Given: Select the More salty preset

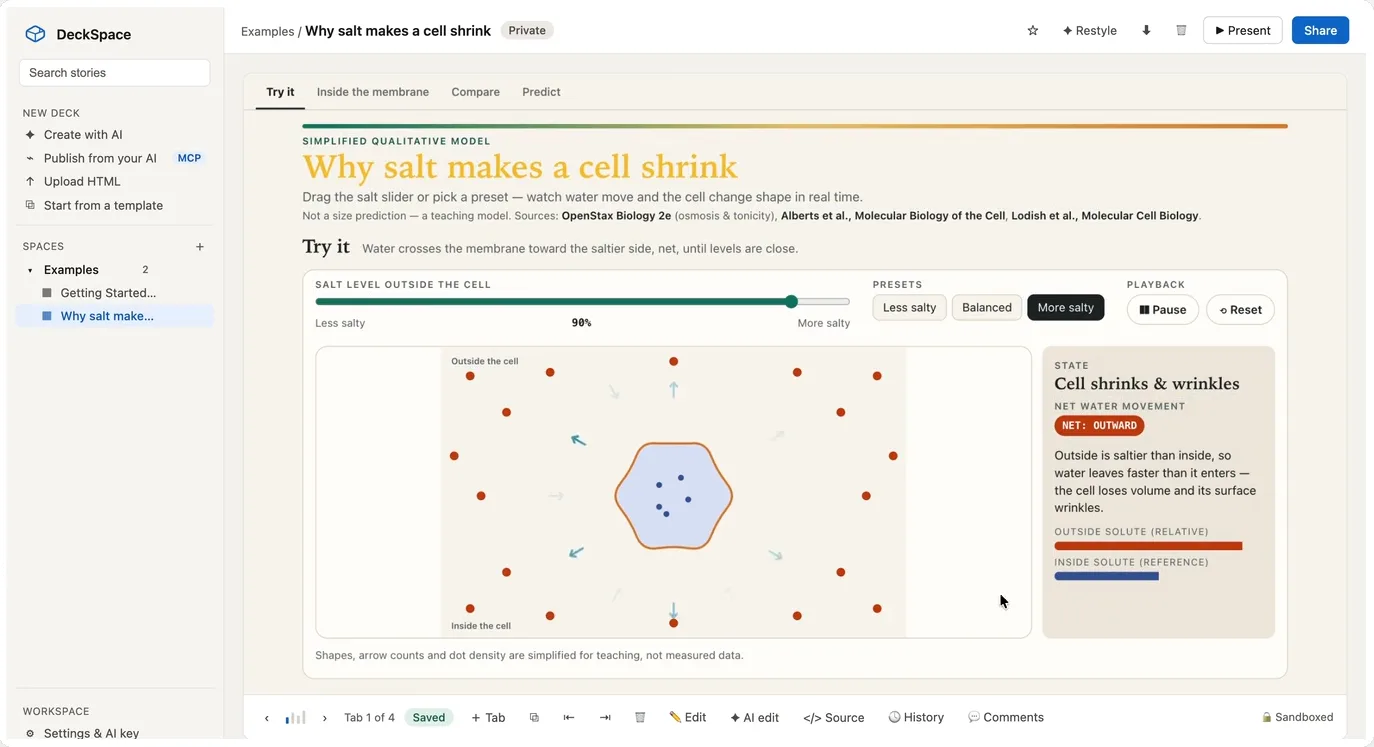Looking at the screenshot, I should (1066, 307).
